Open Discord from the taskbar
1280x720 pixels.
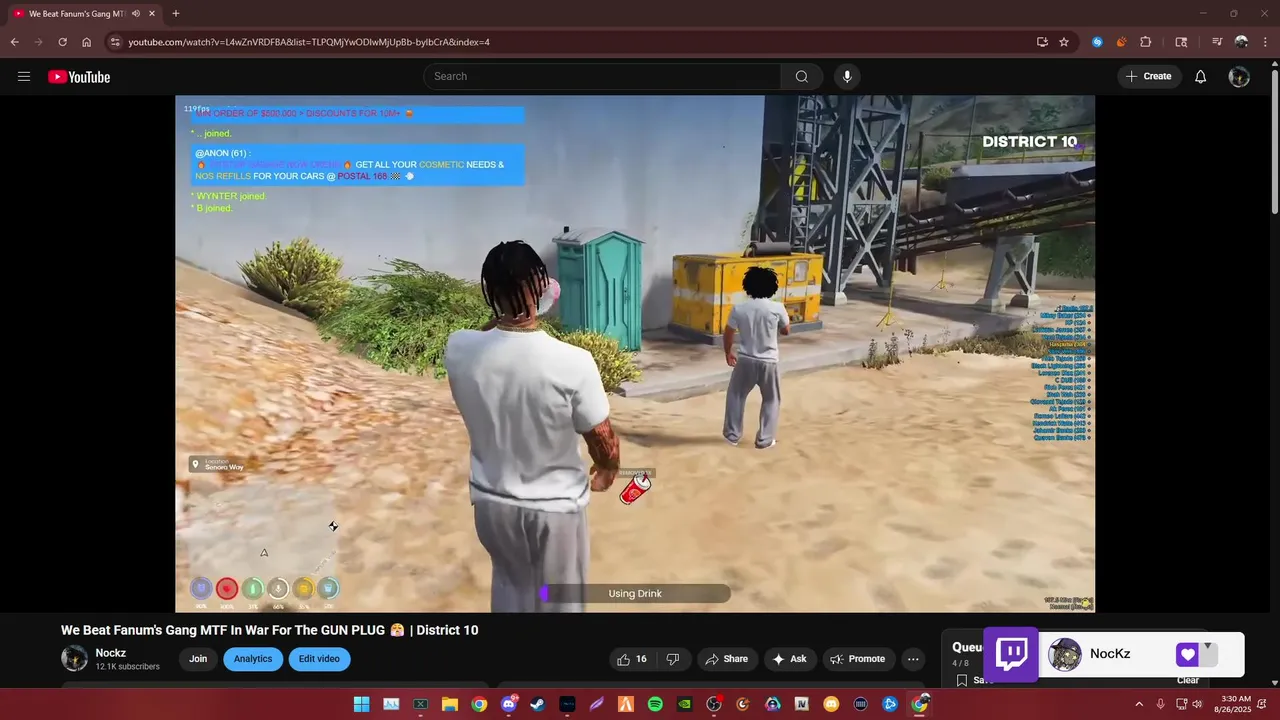(509, 704)
